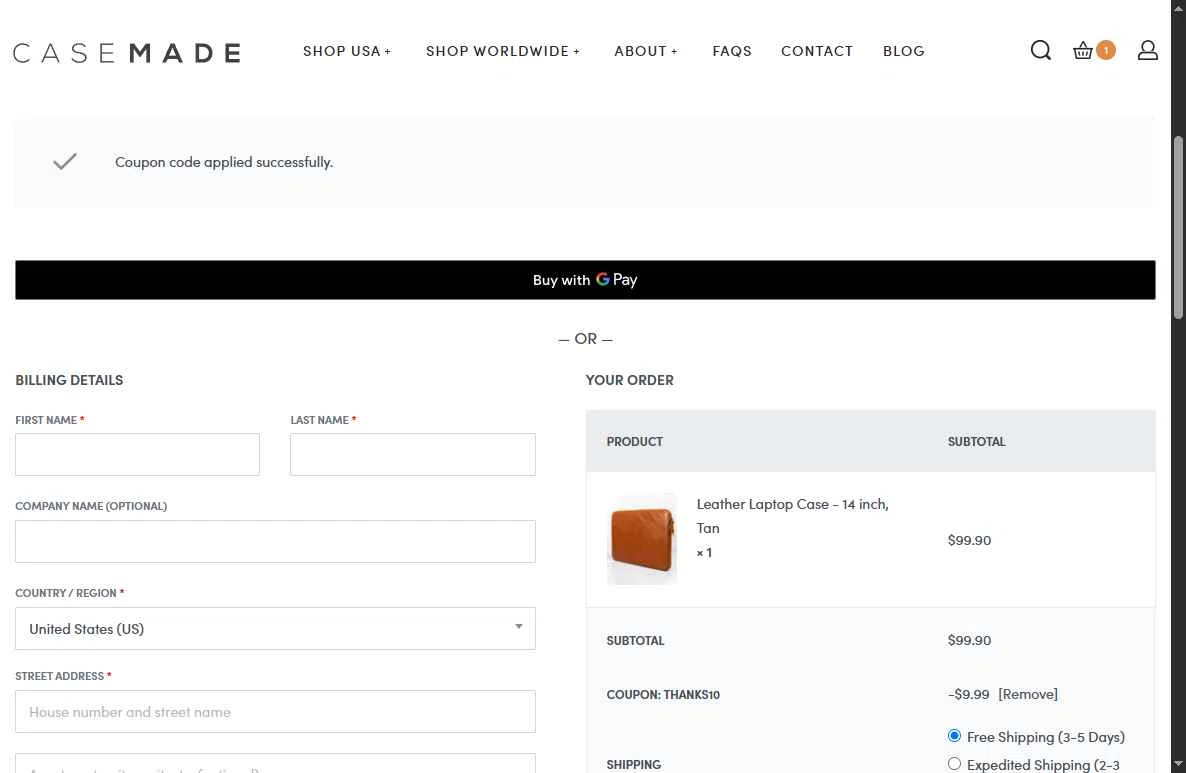1186x773 pixels.
Task: Click the Street Address input field
Action: pos(275,712)
